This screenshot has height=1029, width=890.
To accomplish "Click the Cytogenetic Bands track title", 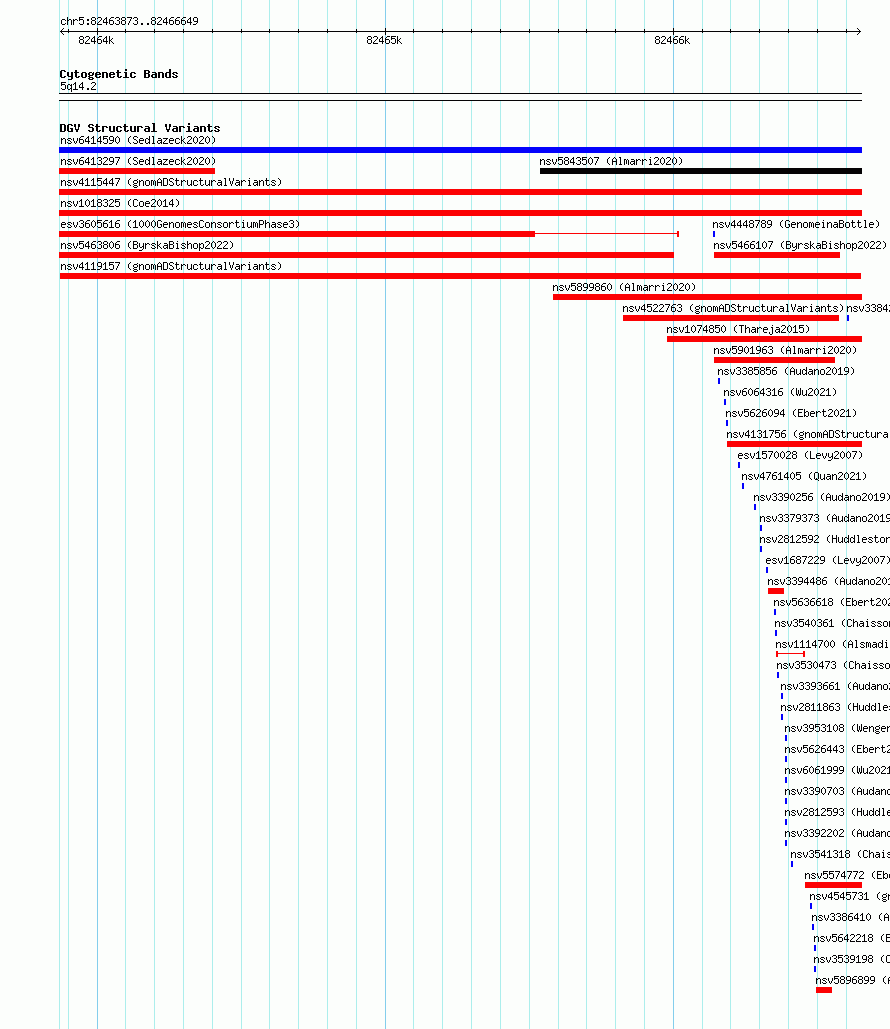I will [119, 74].
